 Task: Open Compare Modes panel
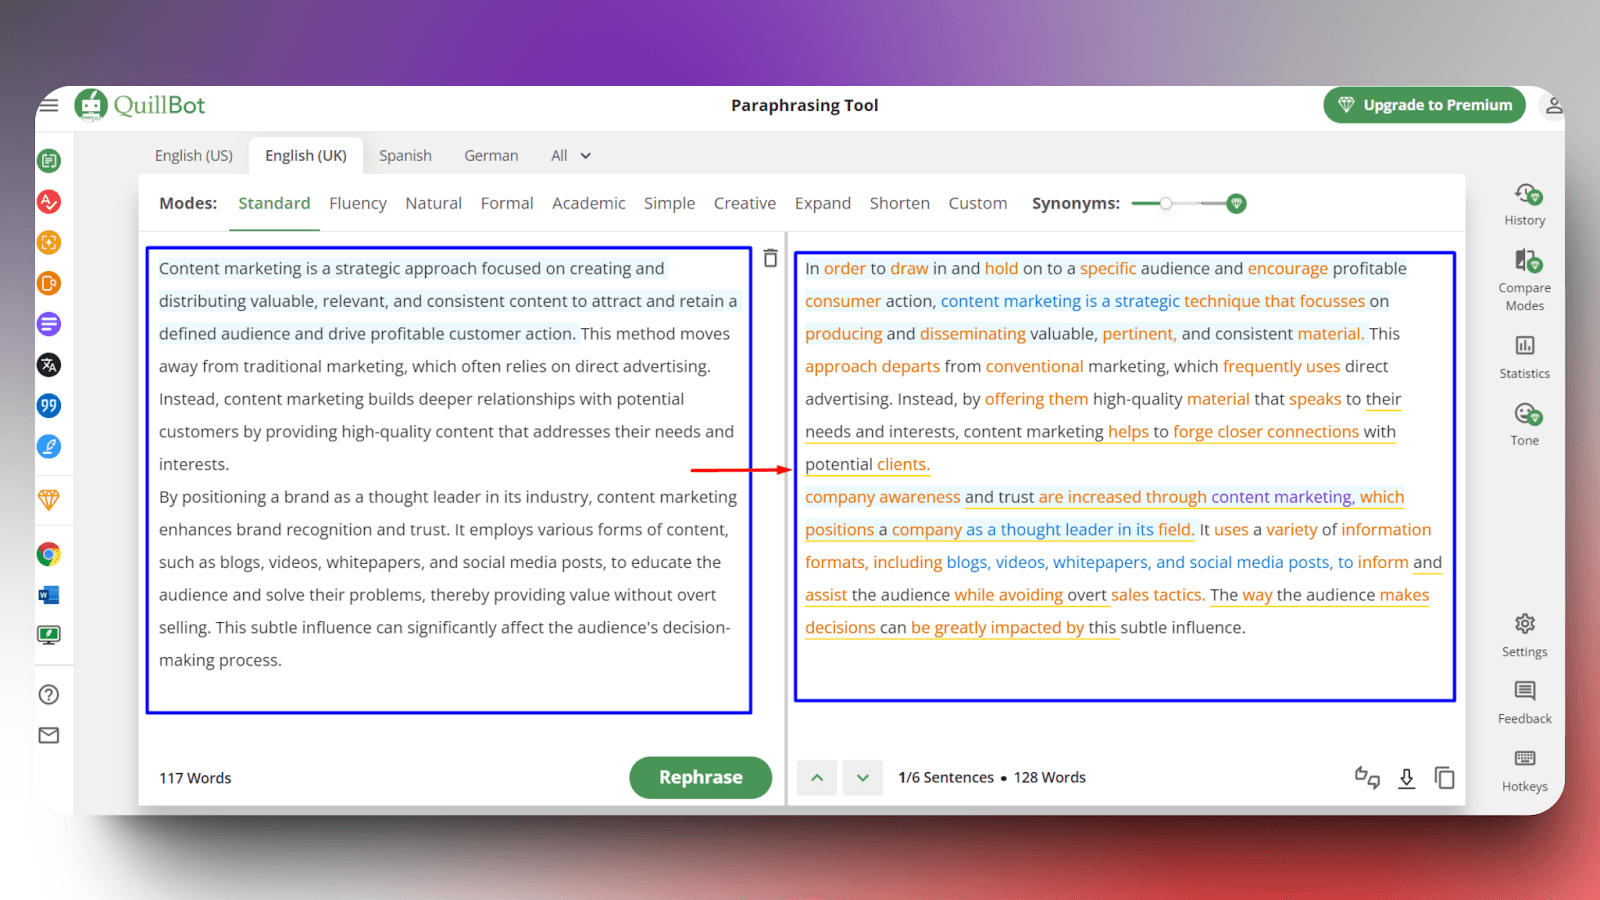1525,280
